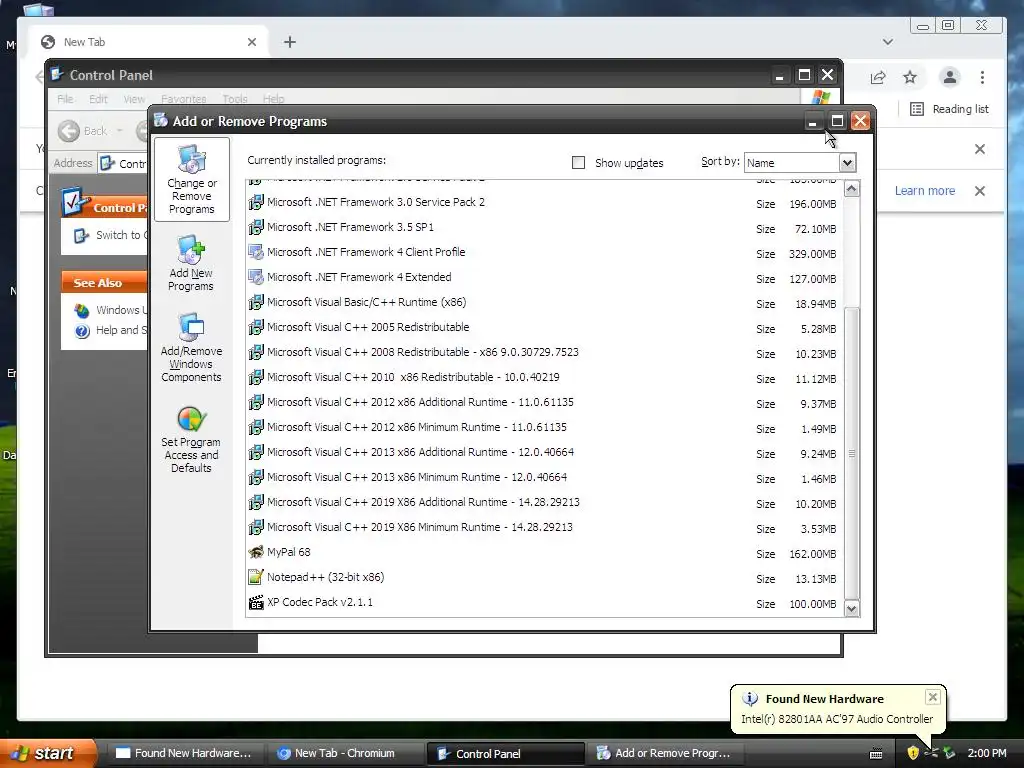Click the on-screen keyboard tray icon
Image resolution: width=1024 pixels, height=768 pixels.
click(876, 754)
